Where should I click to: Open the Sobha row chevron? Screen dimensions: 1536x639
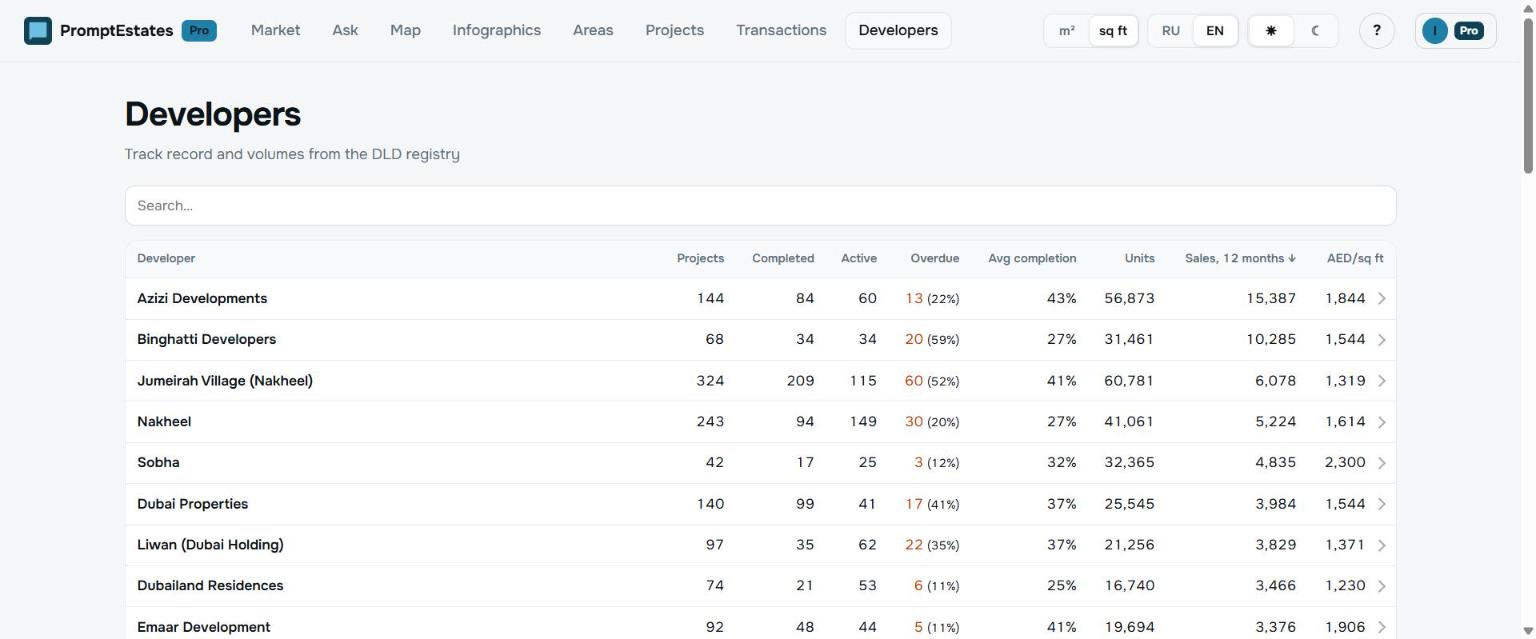pyautogui.click(x=1382, y=463)
